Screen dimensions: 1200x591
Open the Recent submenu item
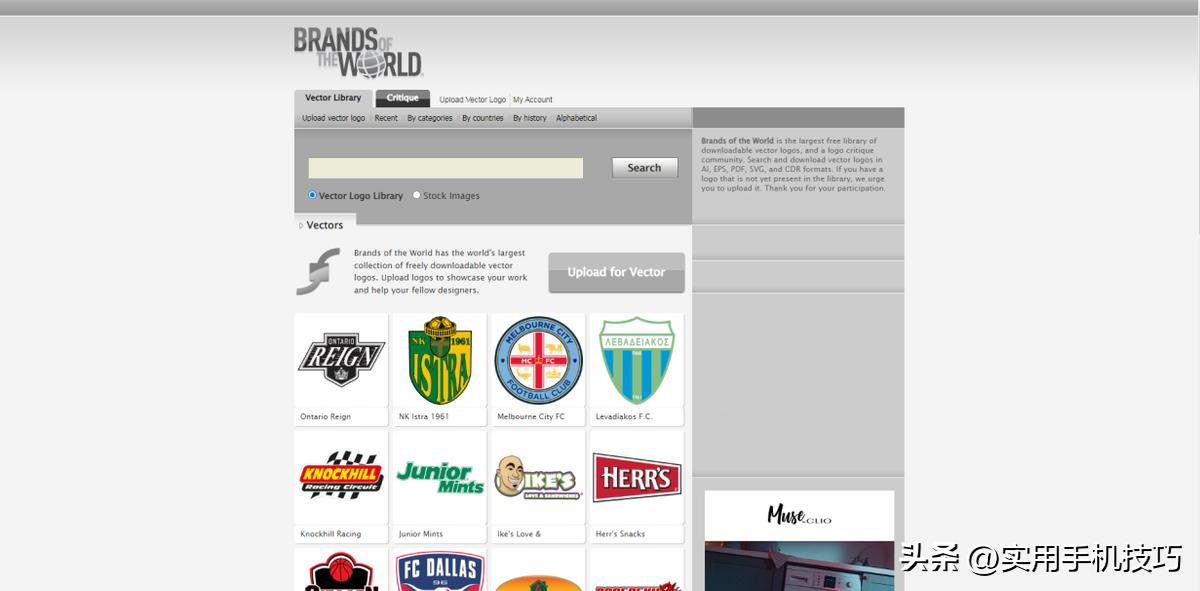click(386, 118)
